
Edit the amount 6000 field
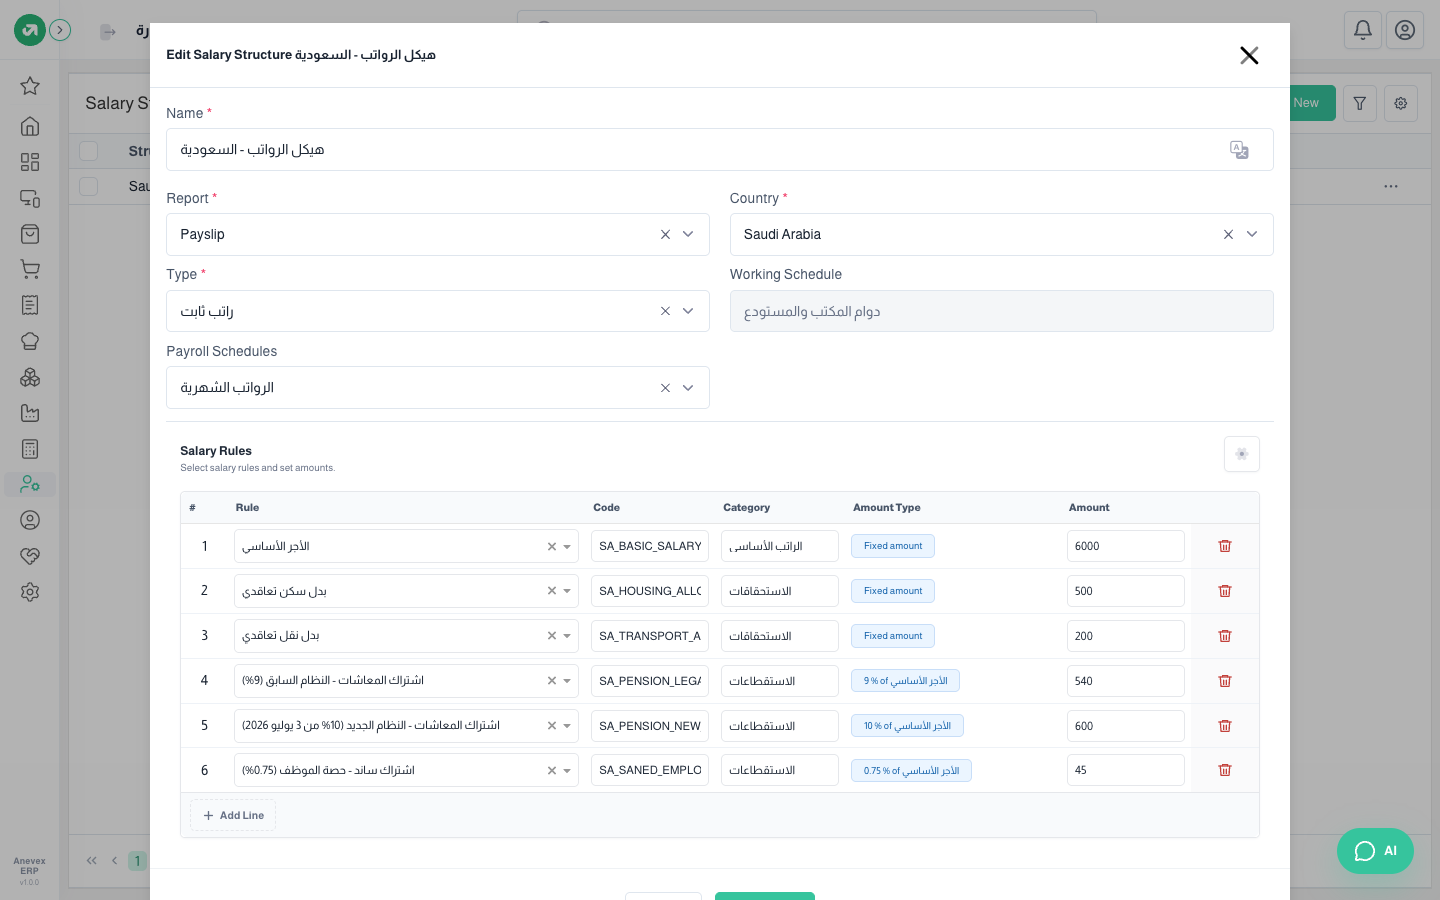click(x=1126, y=546)
